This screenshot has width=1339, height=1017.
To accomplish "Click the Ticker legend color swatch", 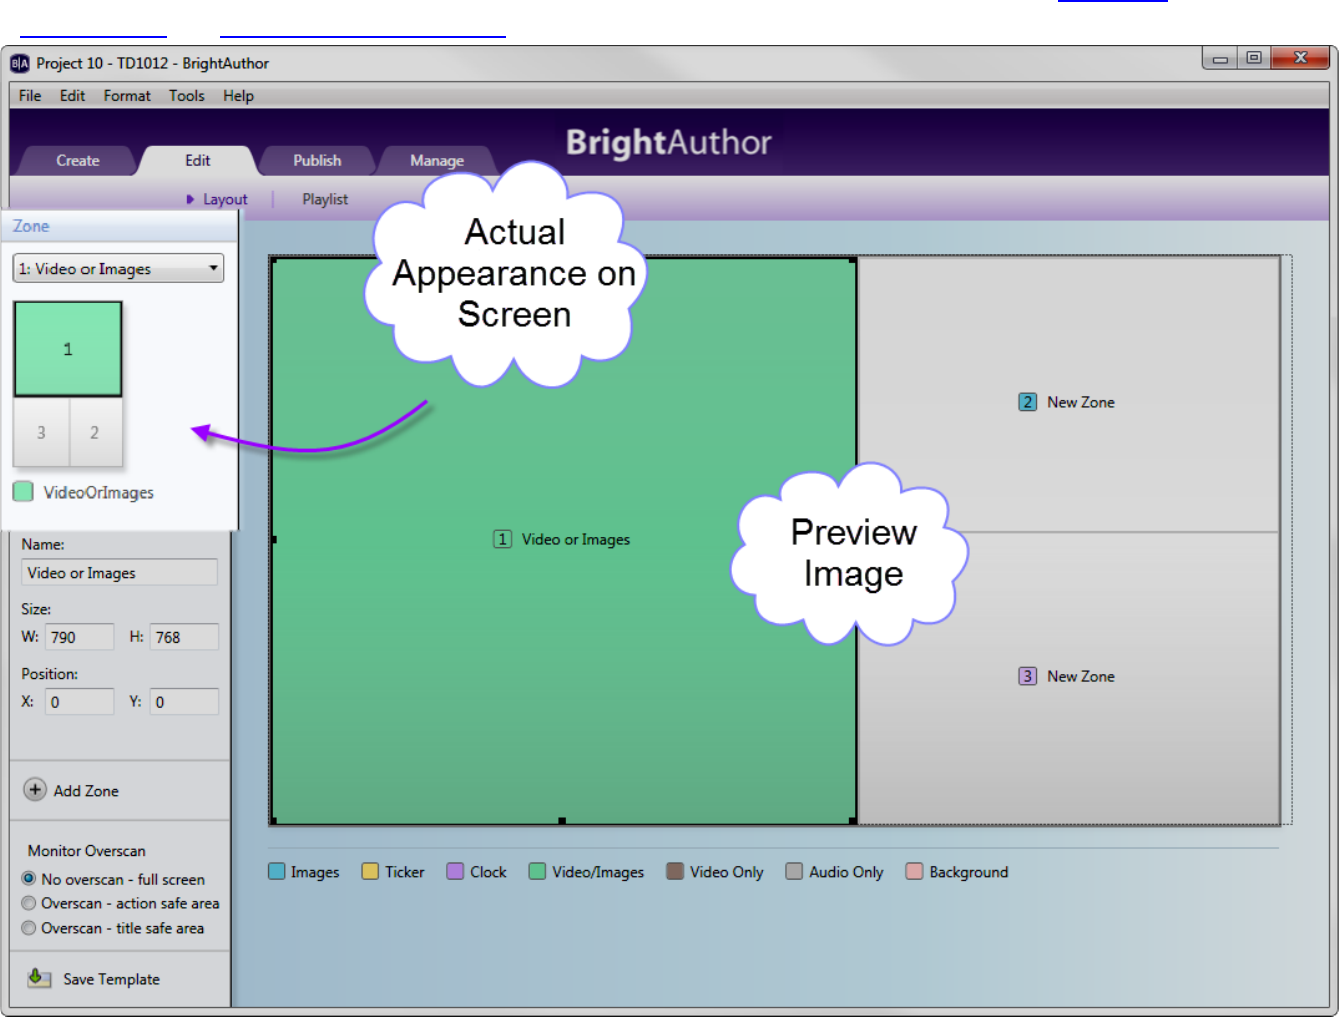I will [x=370, y=871].
